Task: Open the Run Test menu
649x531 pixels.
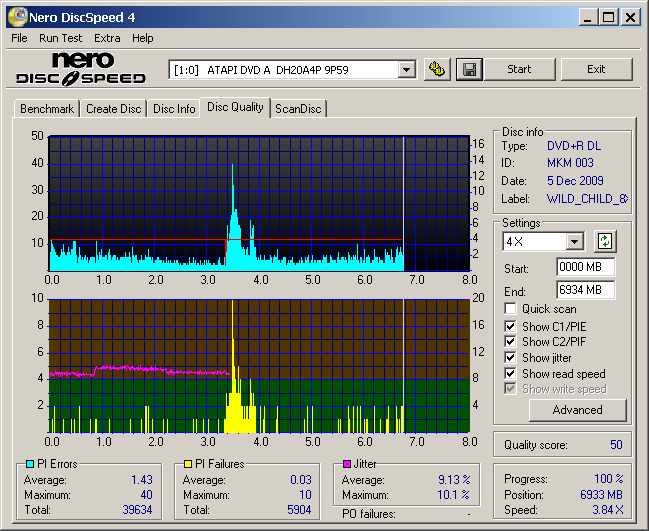Action: click(x=60, y=38)
